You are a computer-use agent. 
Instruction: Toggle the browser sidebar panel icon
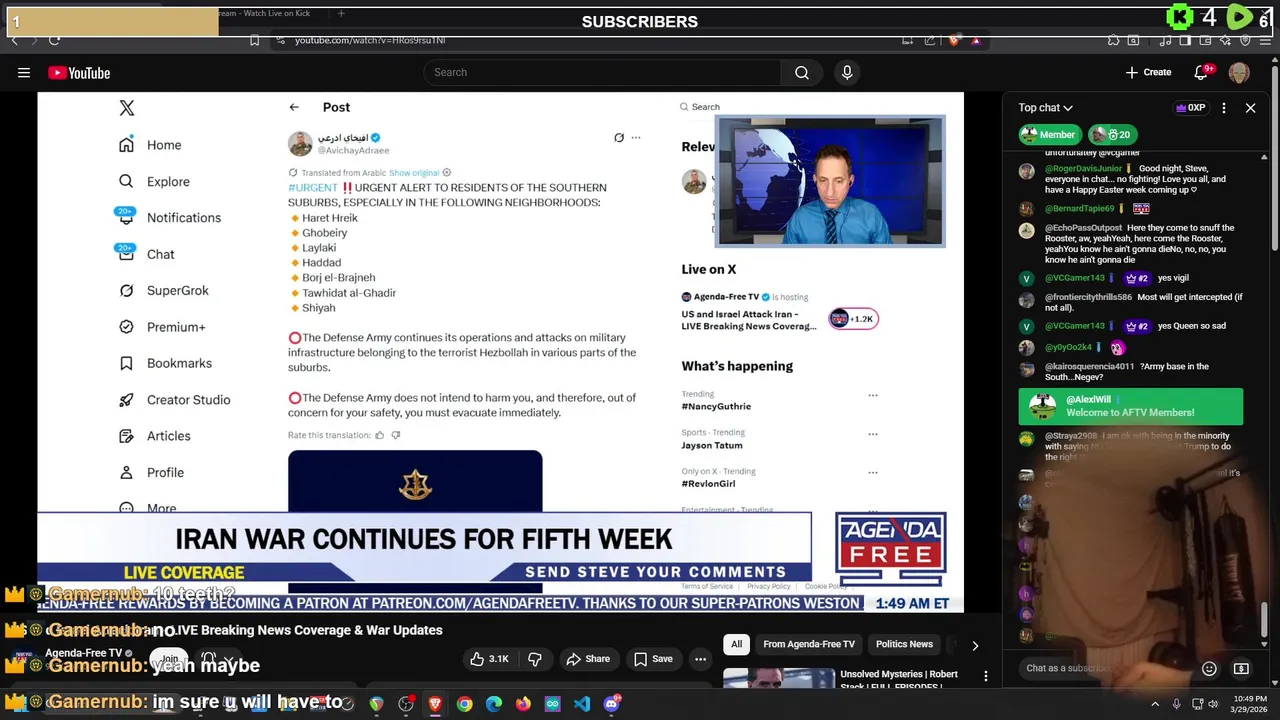(1185, 40)
